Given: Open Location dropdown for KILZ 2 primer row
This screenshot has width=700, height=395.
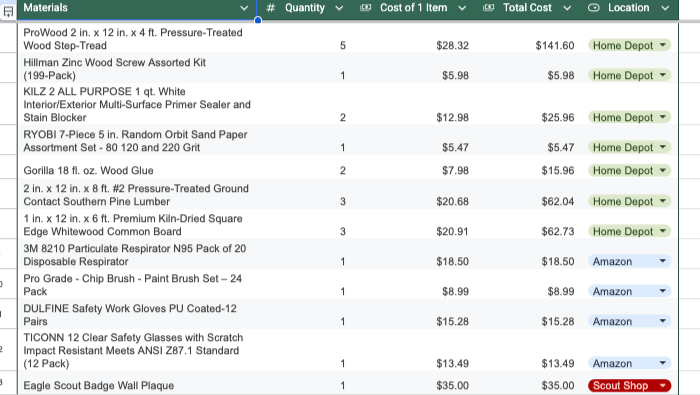Looking at the screenshot, I should 662,117.
